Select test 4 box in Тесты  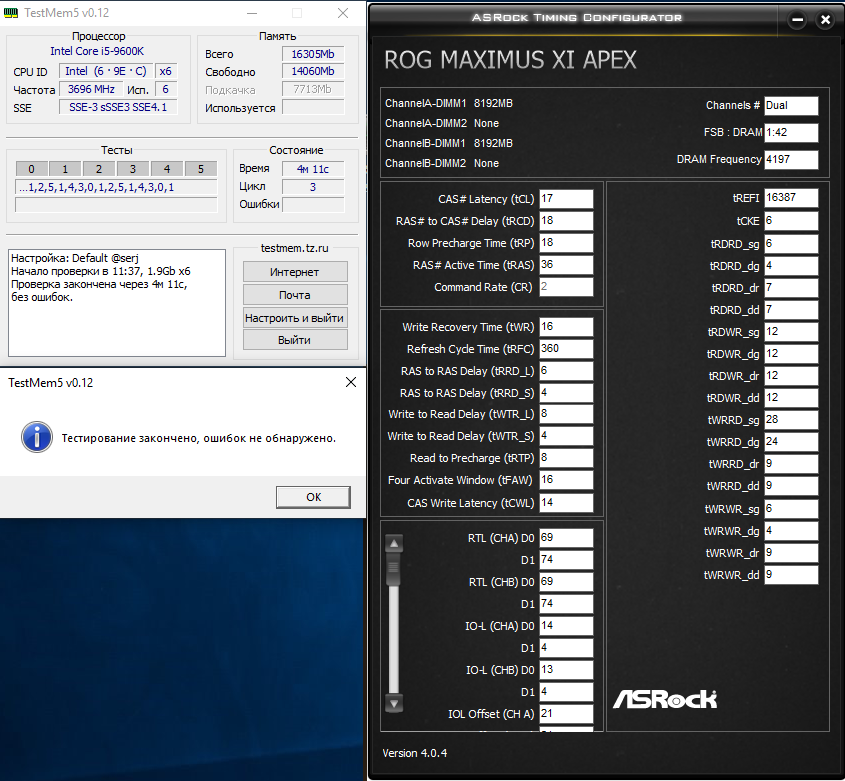tap(167, 169)
